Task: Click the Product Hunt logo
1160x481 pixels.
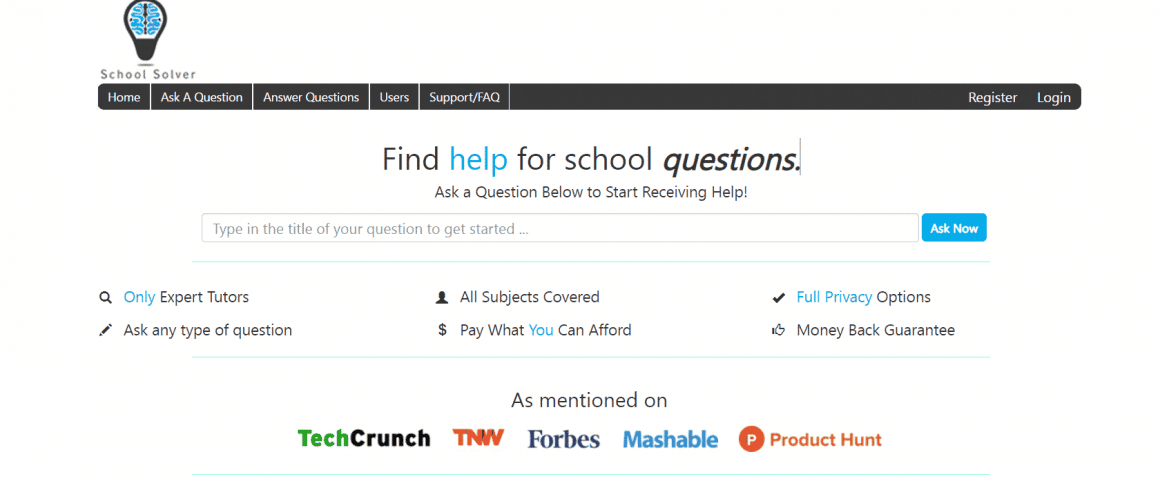Action: (810, 439)
